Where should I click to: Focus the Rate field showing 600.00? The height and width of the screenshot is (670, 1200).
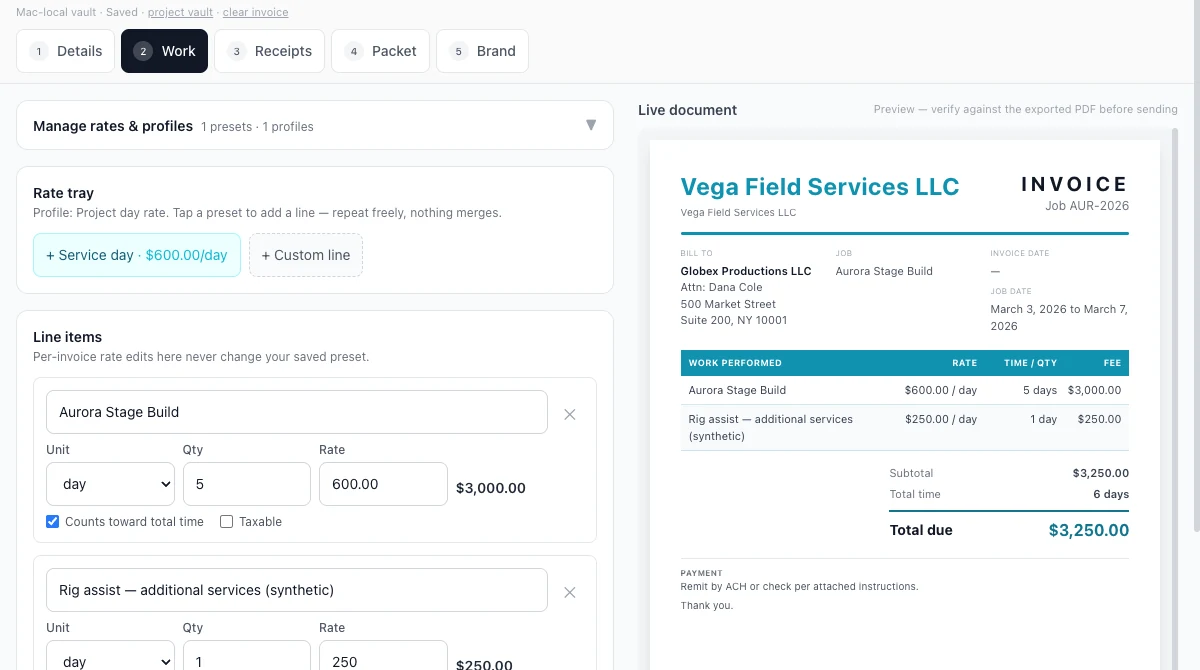pyautogui.click(x=383, y=484)
